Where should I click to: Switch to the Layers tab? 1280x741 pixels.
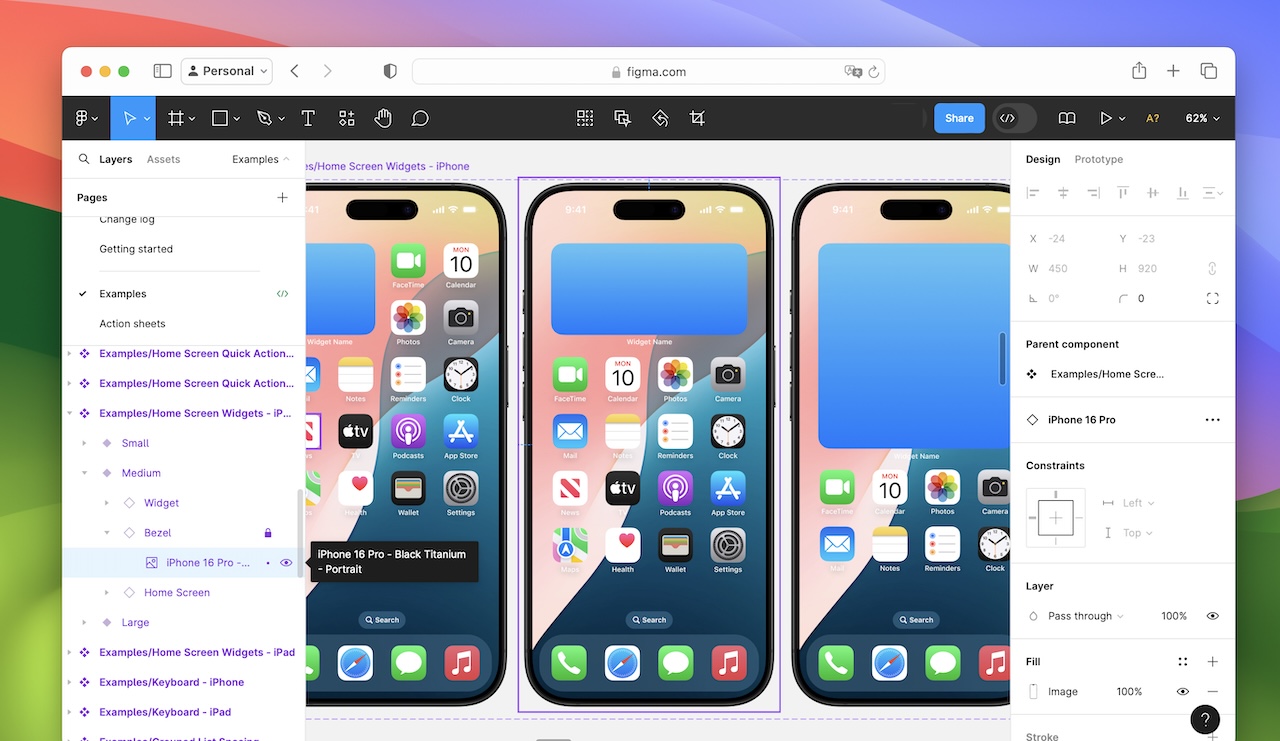(115, 159)
